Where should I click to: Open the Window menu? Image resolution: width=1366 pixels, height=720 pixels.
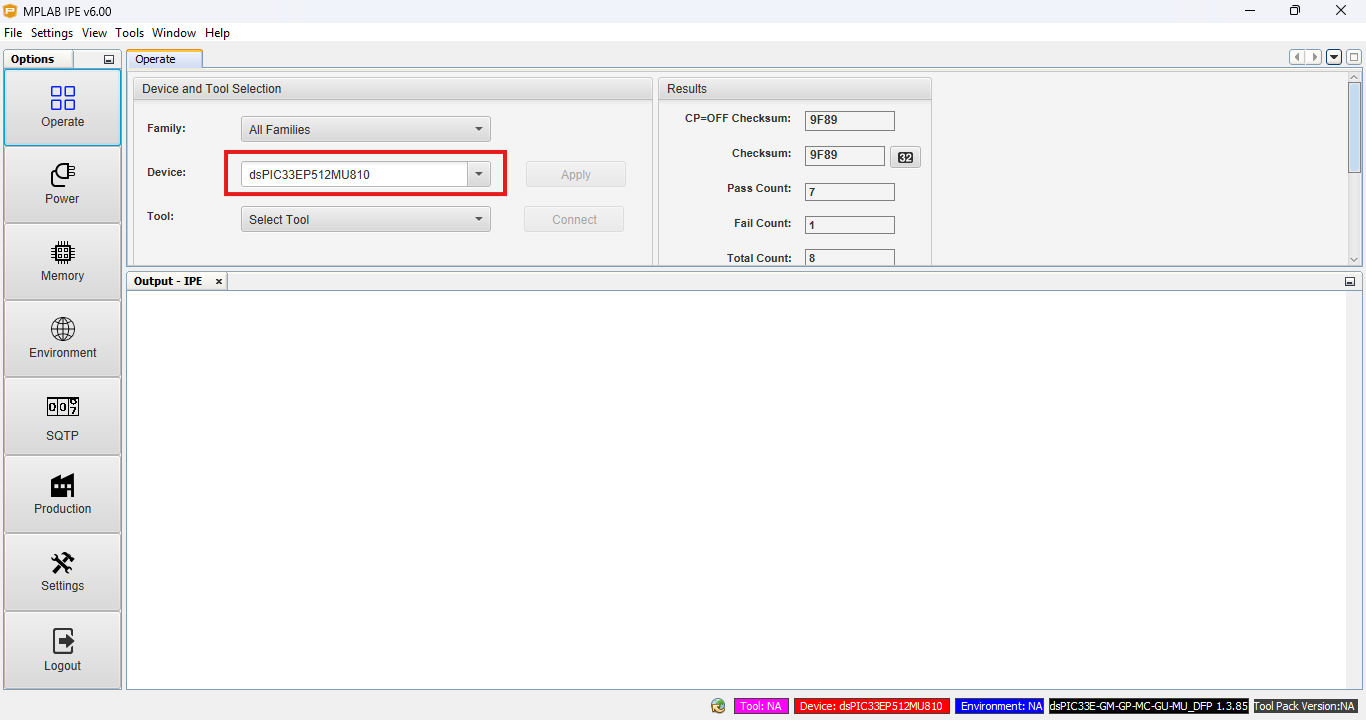(x=174, y=33)
